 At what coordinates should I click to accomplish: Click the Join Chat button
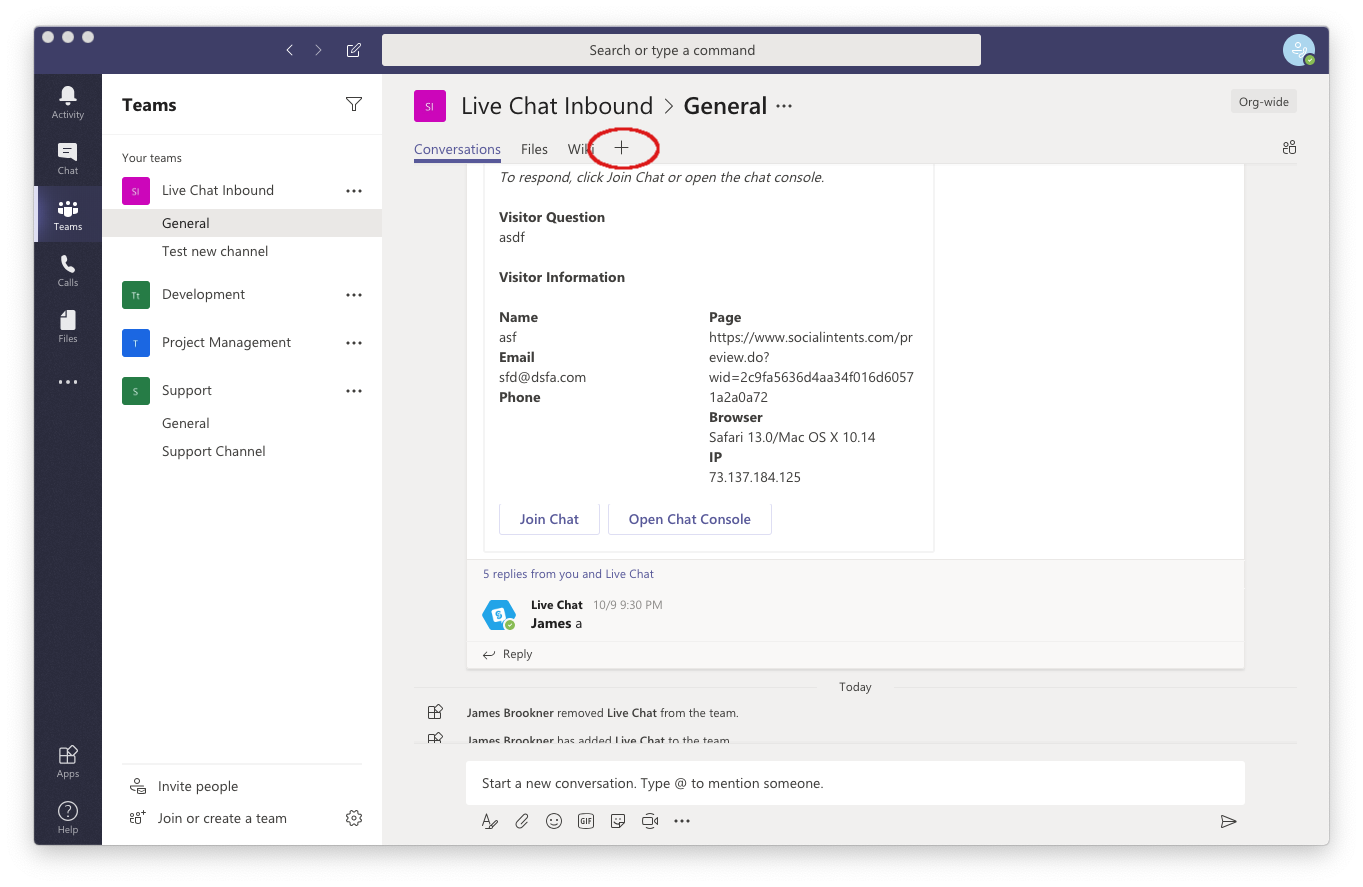click(549, 519)
